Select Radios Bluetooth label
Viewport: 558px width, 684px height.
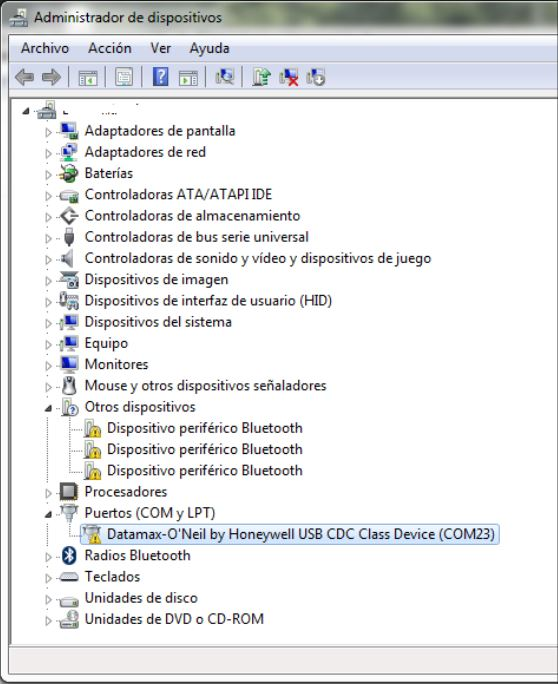[x=137, y=555]
